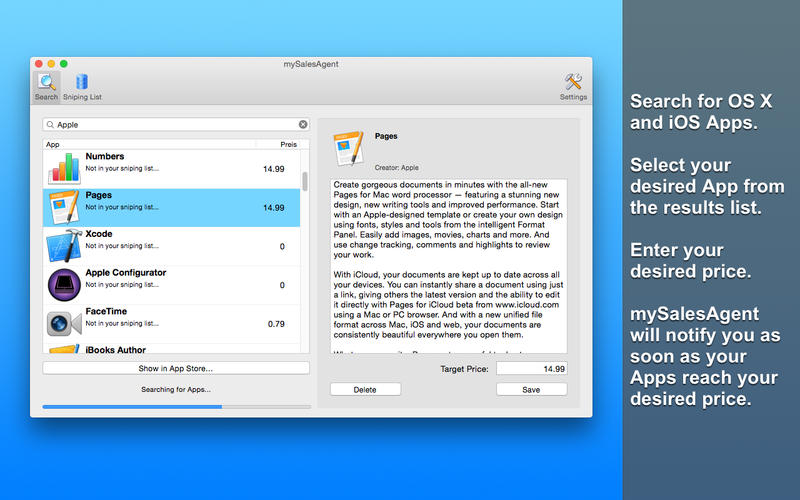Click the Pages price 14.99 in list
This screenshot has height=500, width=800.
(x=273, y=208)
